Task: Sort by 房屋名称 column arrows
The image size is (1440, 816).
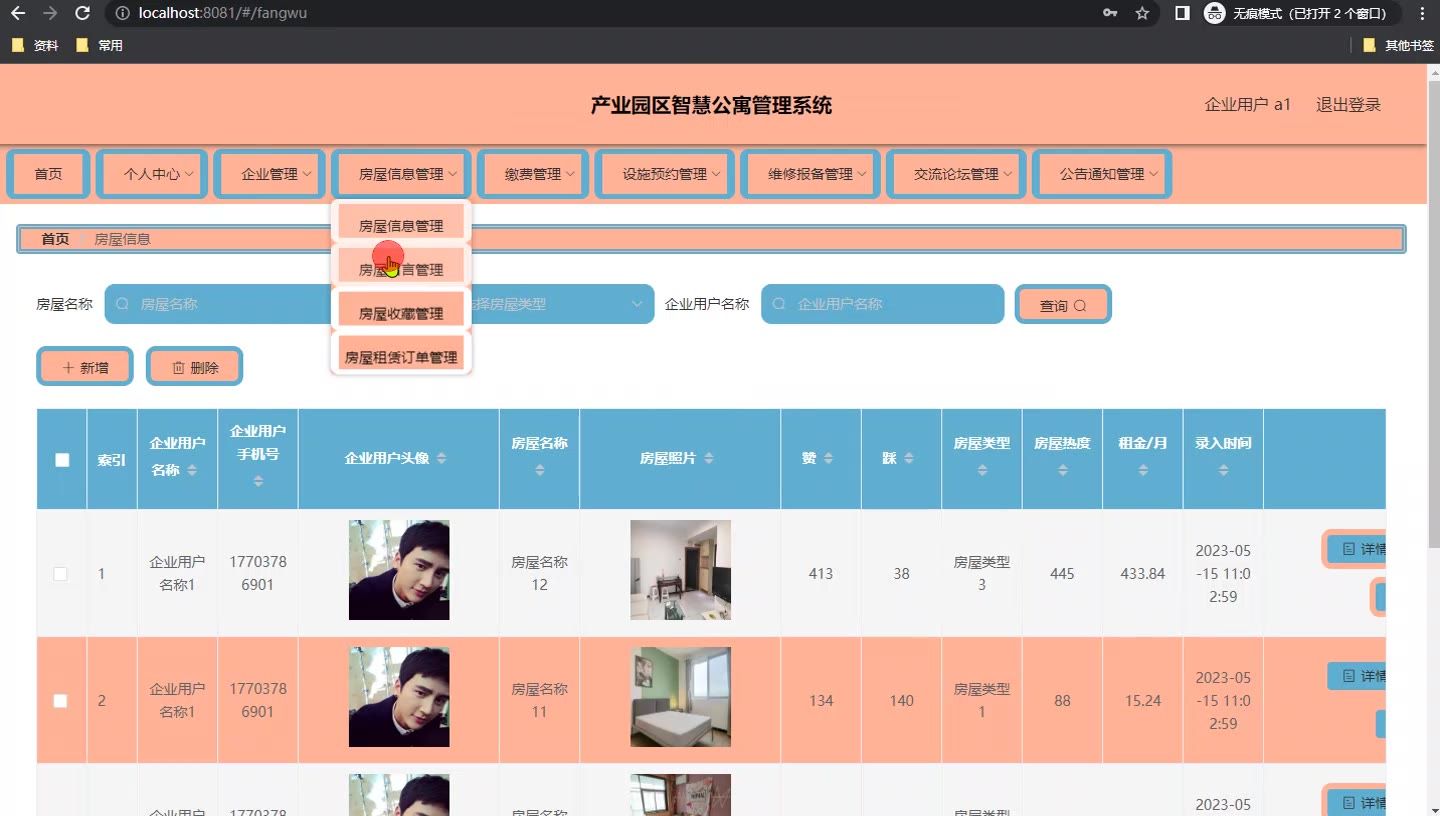Action: tap(540, 470)
